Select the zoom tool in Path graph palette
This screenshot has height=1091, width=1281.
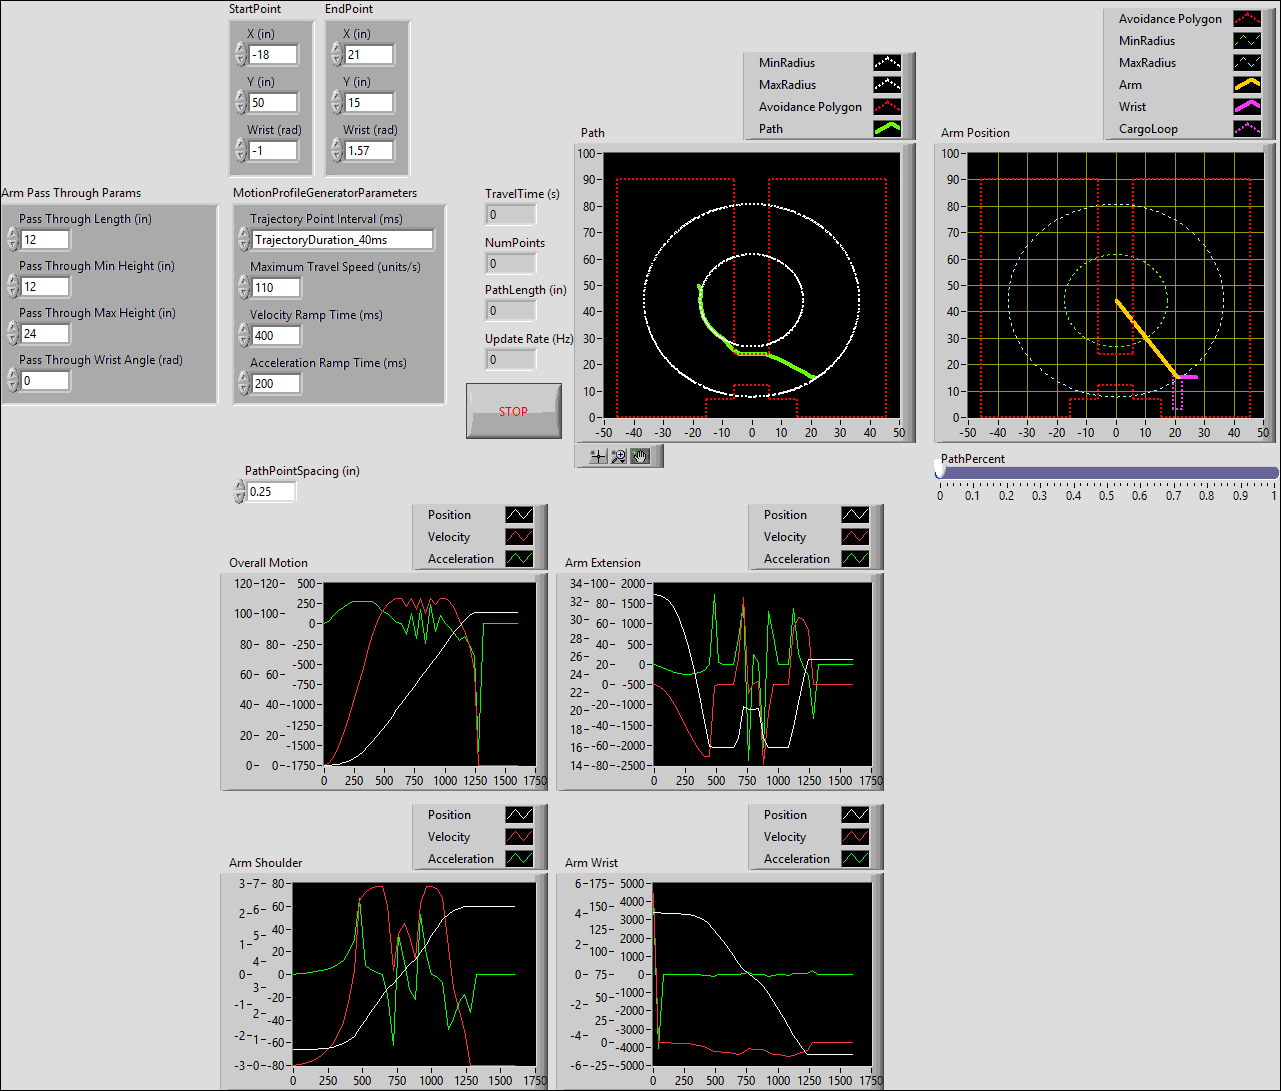click(619, 456)
